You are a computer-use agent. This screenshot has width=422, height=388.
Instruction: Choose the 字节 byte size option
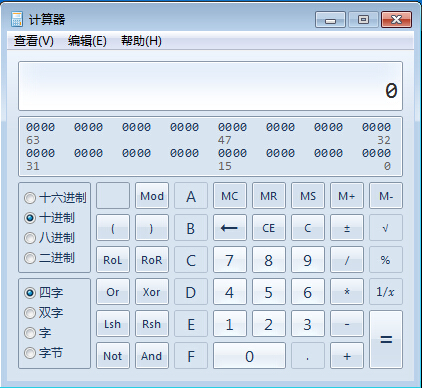click(x=44, y=353)
